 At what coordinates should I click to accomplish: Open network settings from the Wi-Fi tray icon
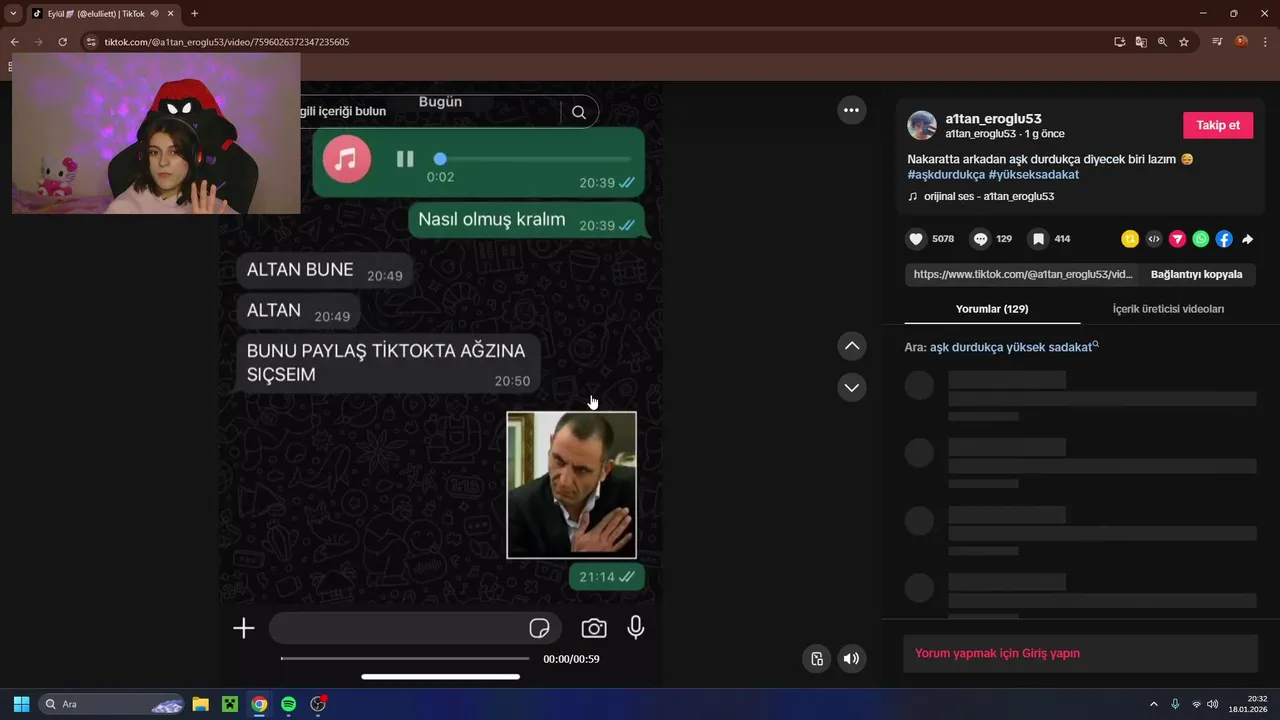pos(1196,704)
